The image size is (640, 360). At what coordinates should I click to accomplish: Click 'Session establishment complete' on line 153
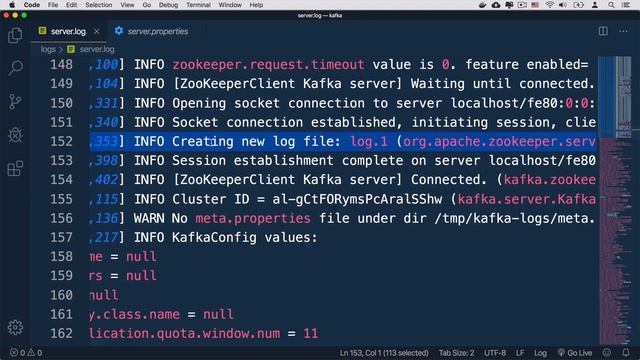click(288, 161)
